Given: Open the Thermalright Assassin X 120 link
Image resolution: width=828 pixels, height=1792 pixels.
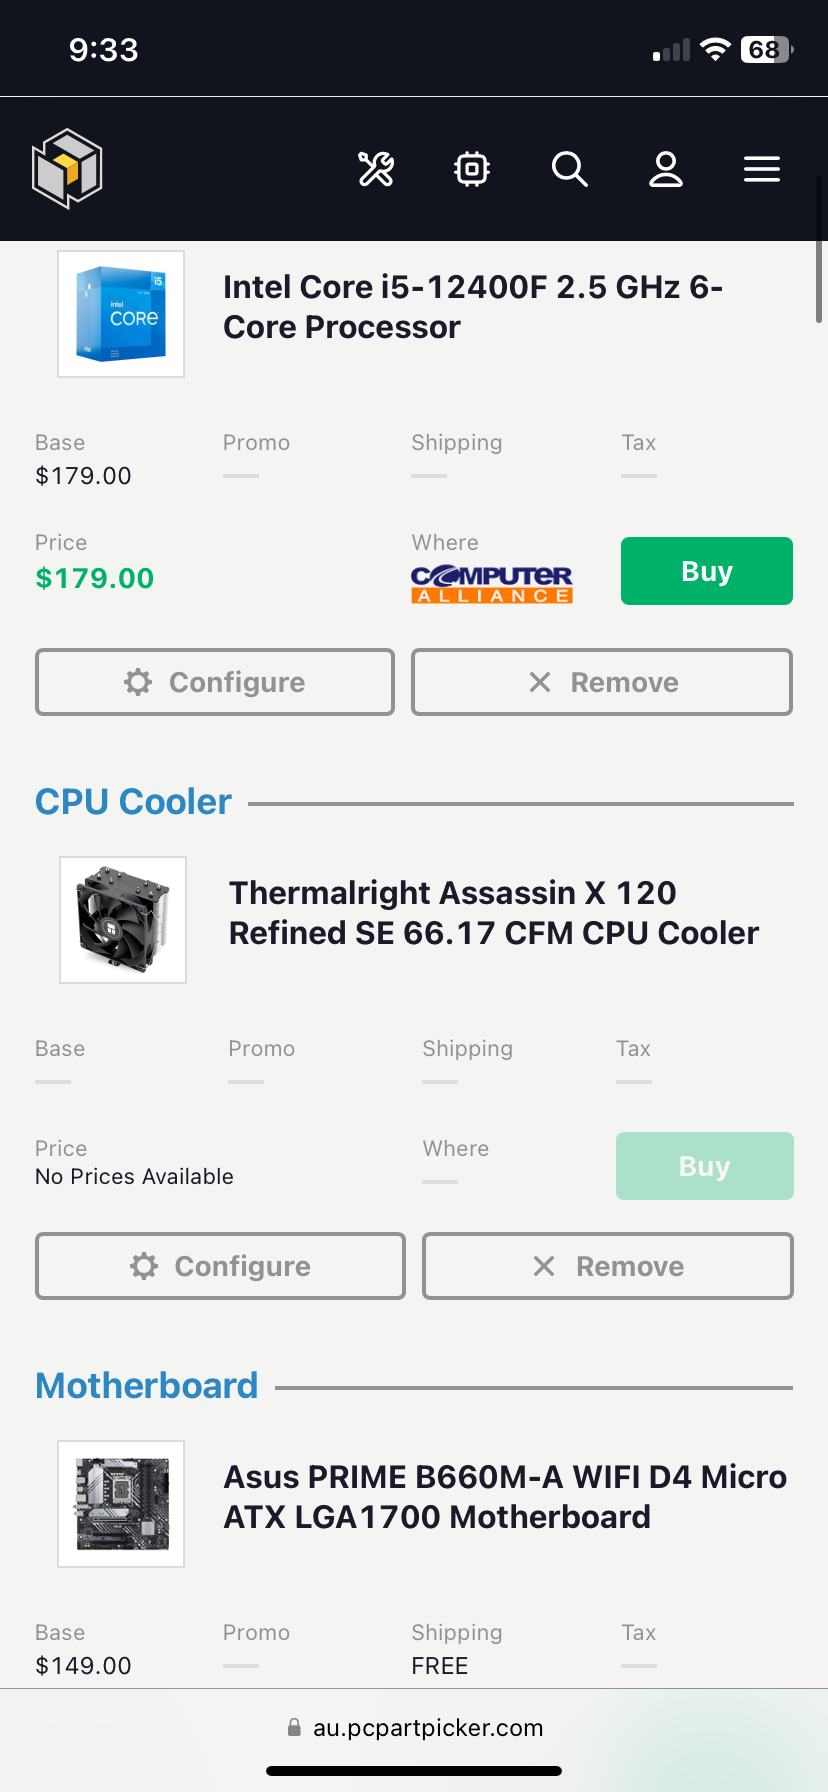Looking at the screenshot, I should (493, 913).
